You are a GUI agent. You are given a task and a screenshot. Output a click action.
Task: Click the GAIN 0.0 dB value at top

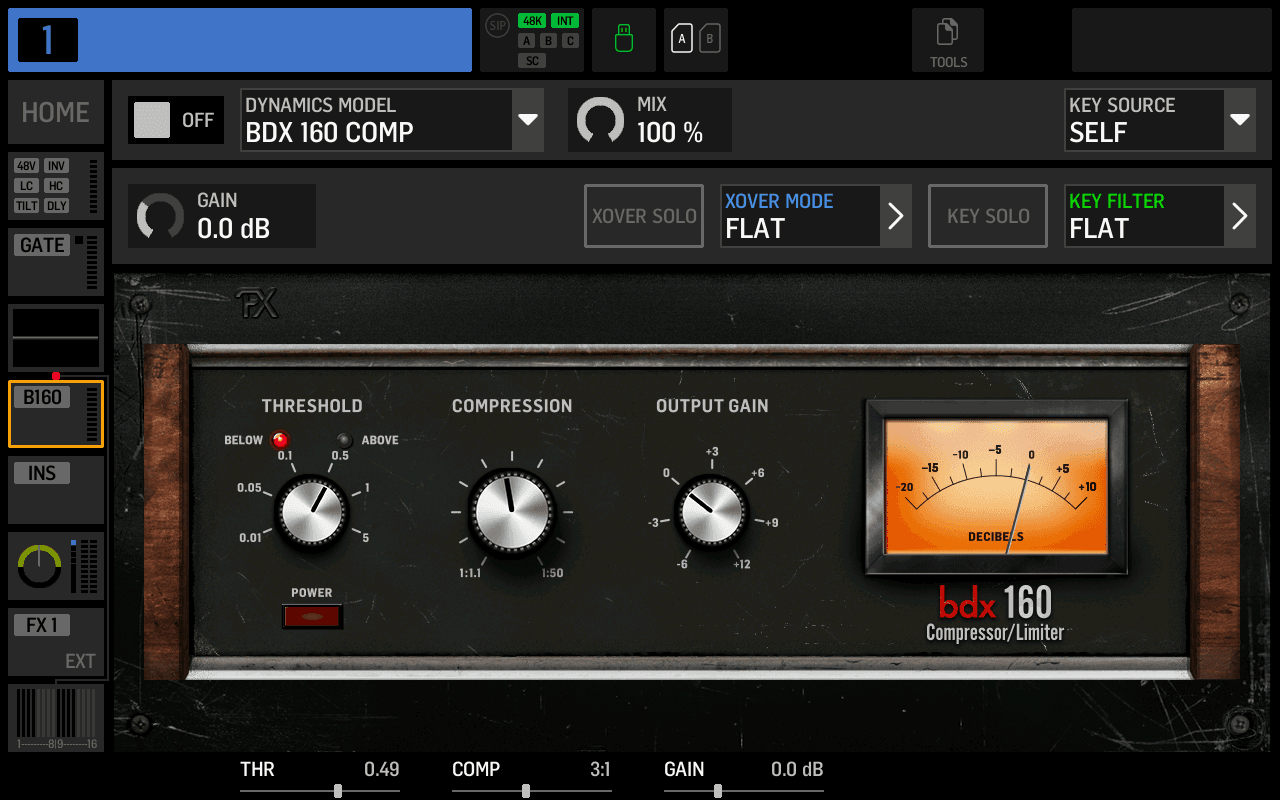[x=233, y=229]
